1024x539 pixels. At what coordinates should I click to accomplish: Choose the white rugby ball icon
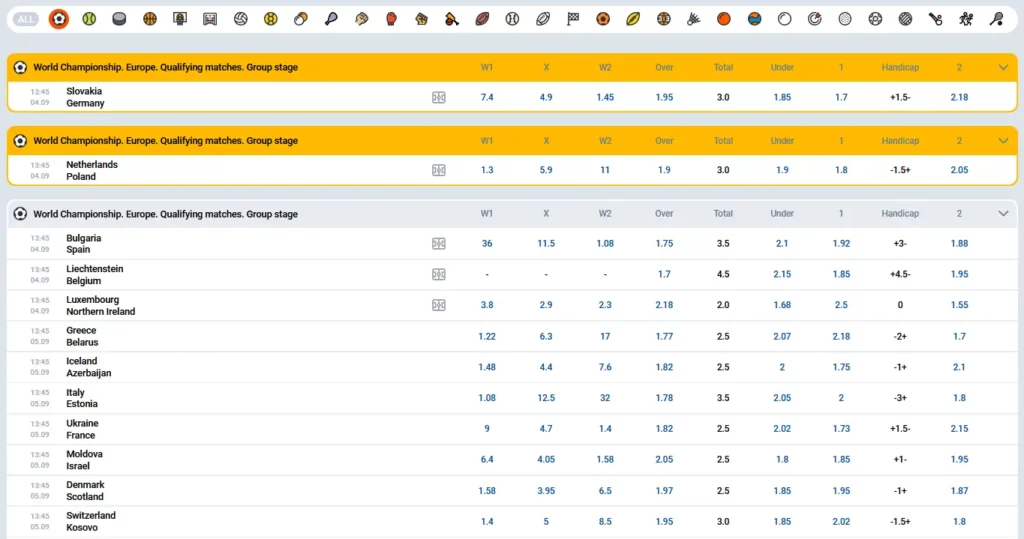pyautogui.click(x=543, y=19)
